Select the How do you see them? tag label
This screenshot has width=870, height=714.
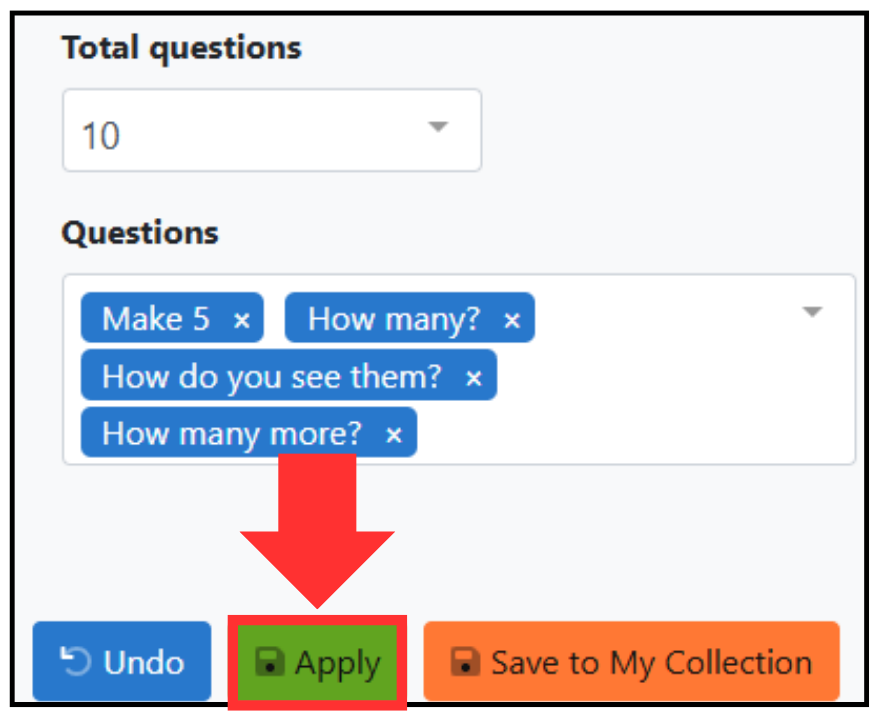(272, 378)
